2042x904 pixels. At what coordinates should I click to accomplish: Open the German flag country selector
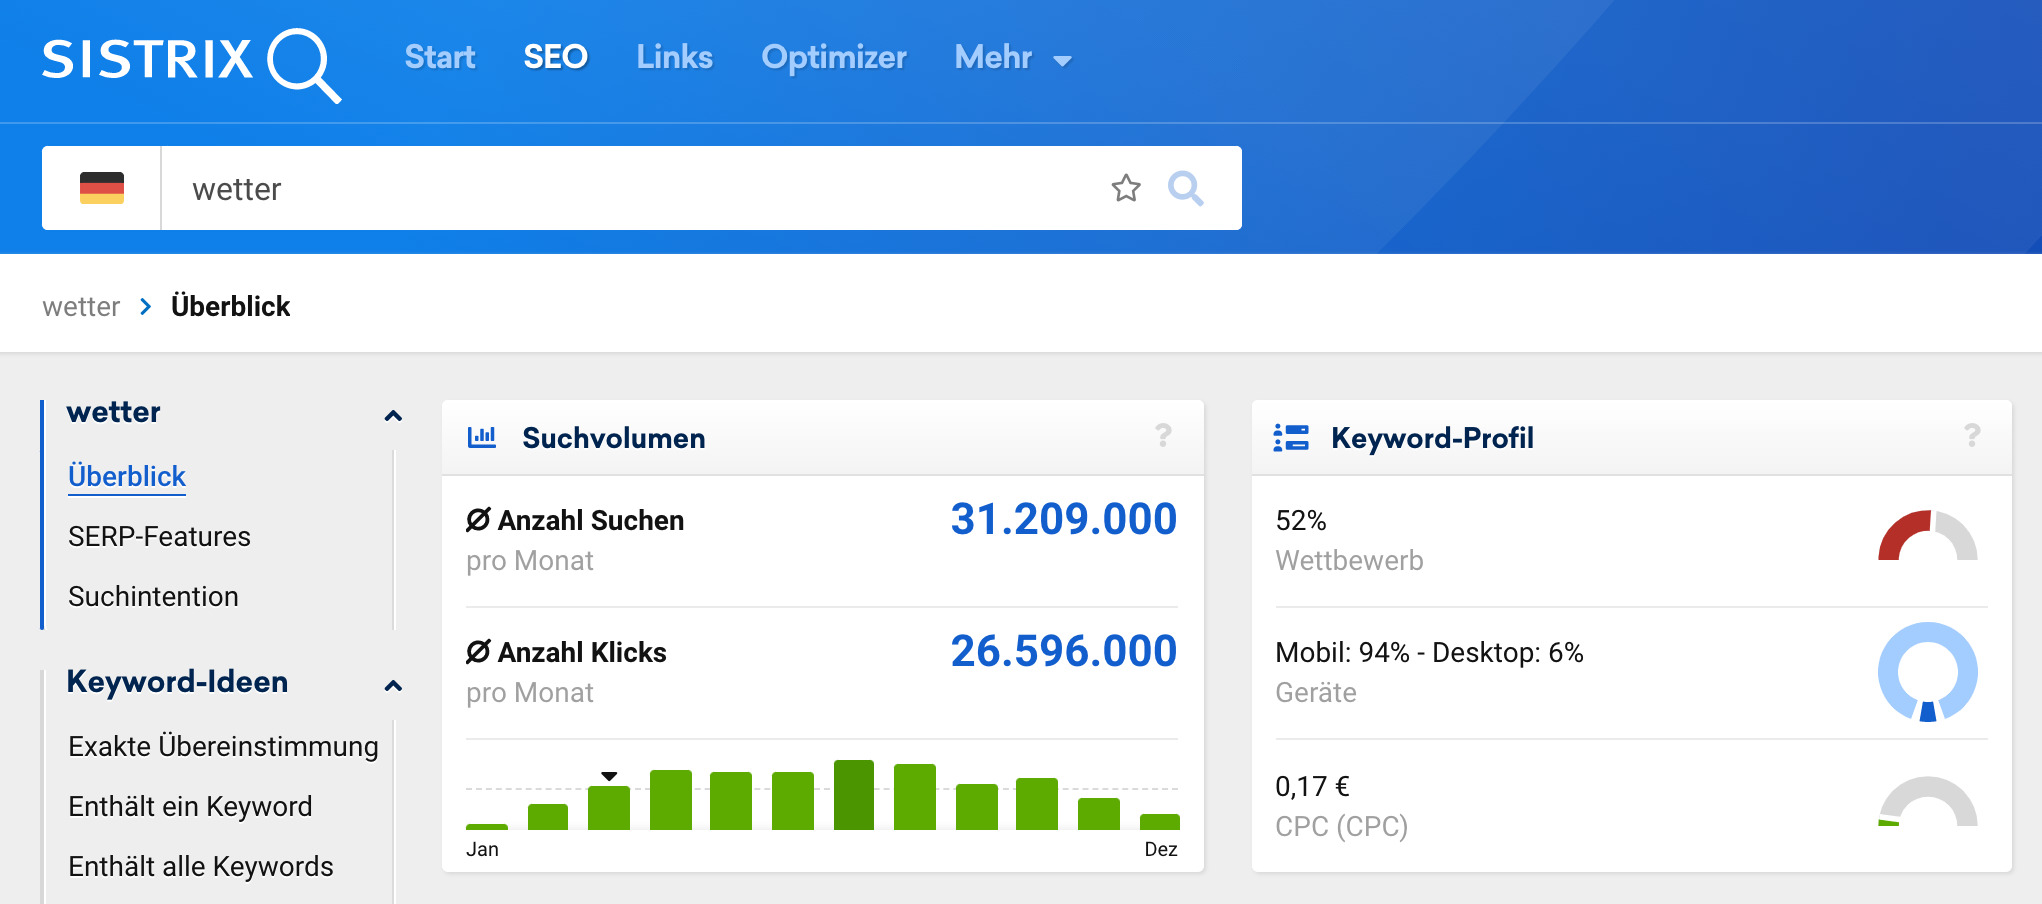(102, 188)
